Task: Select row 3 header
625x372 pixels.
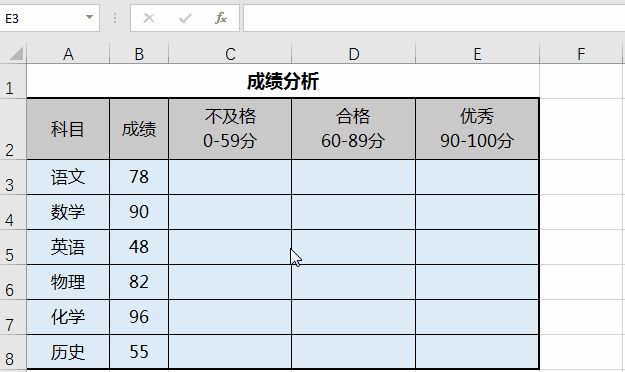Action: click(13, 177)
